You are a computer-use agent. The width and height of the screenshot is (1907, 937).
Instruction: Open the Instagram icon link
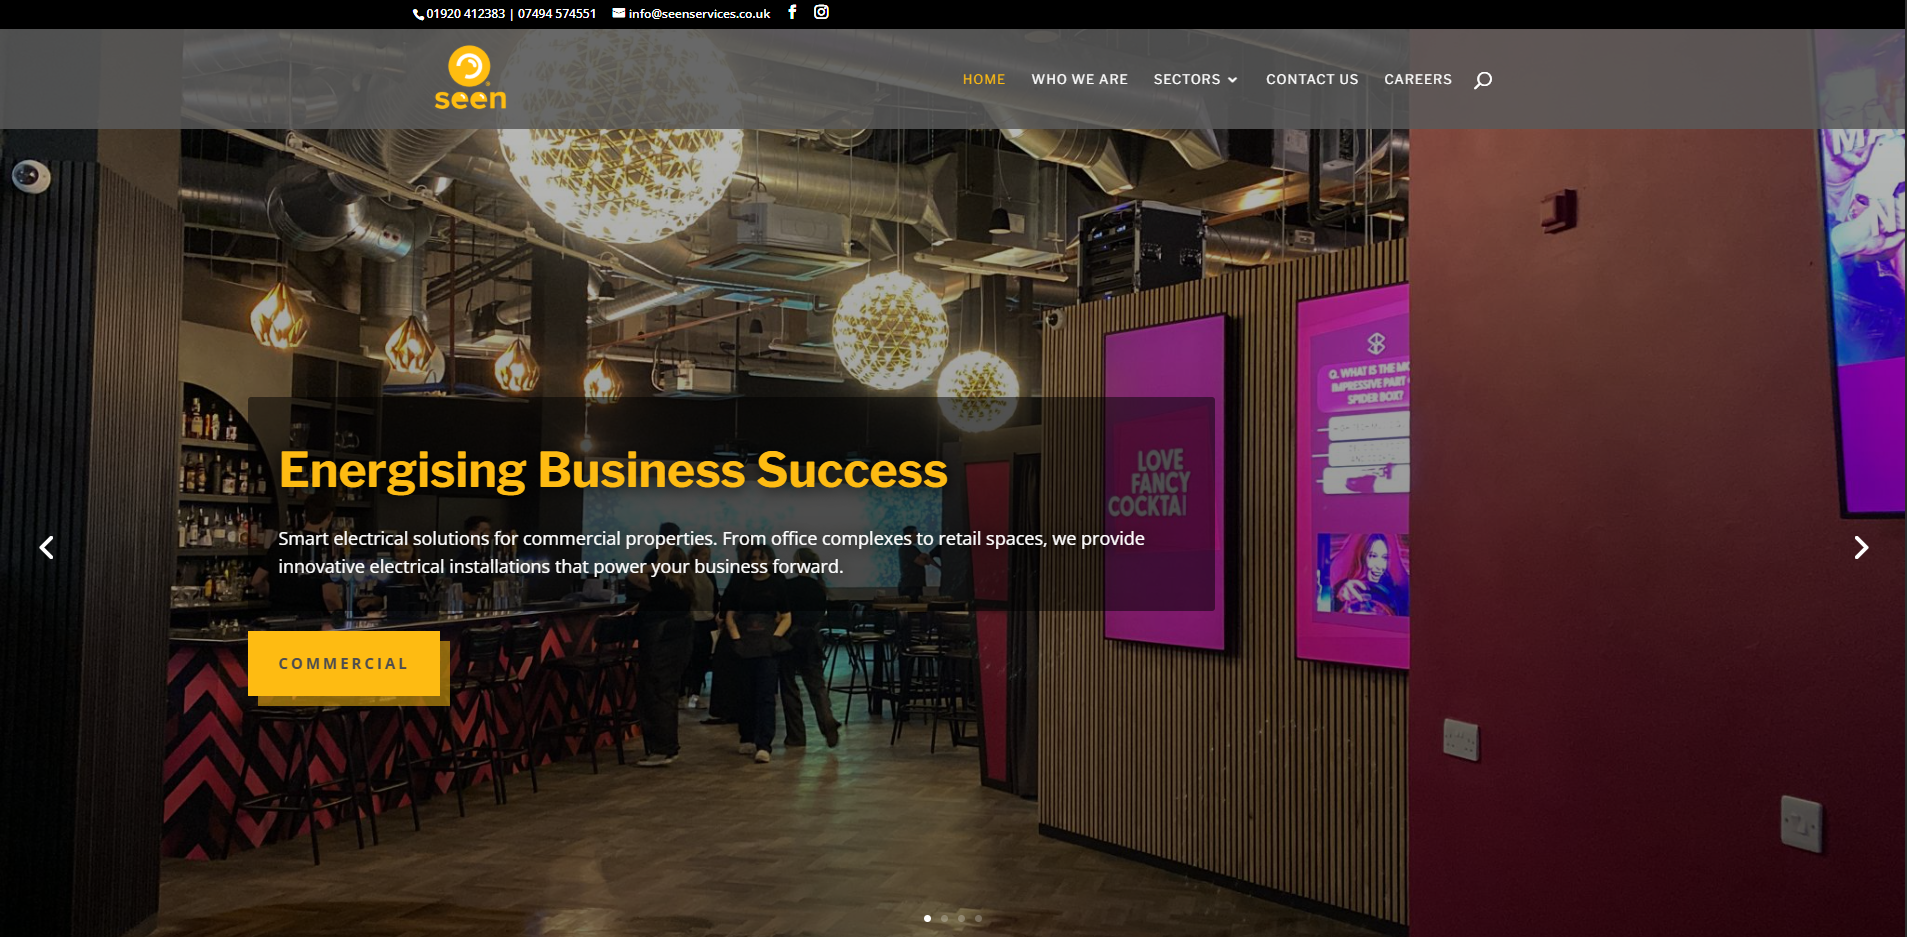click(821, 12)
